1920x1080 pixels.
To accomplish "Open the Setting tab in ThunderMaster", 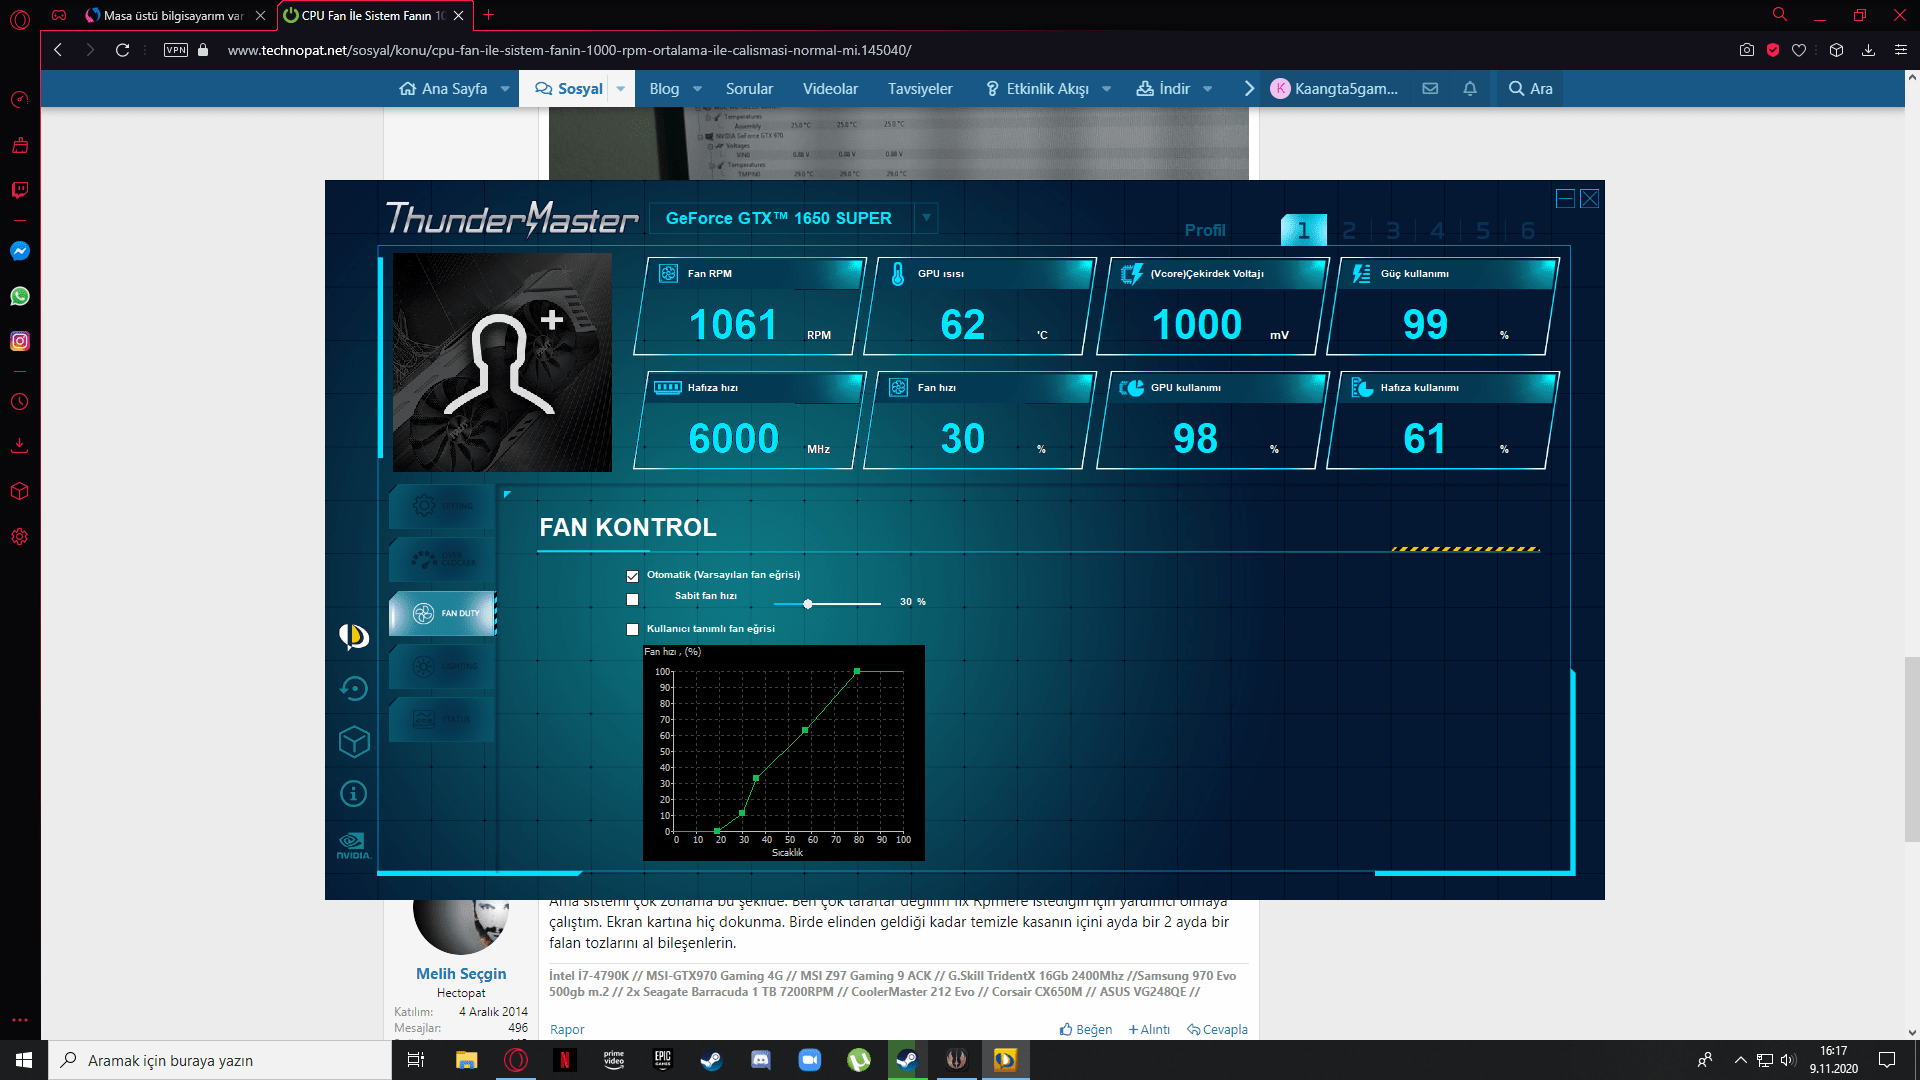I will pyautogui.click(x=441, y=506).
